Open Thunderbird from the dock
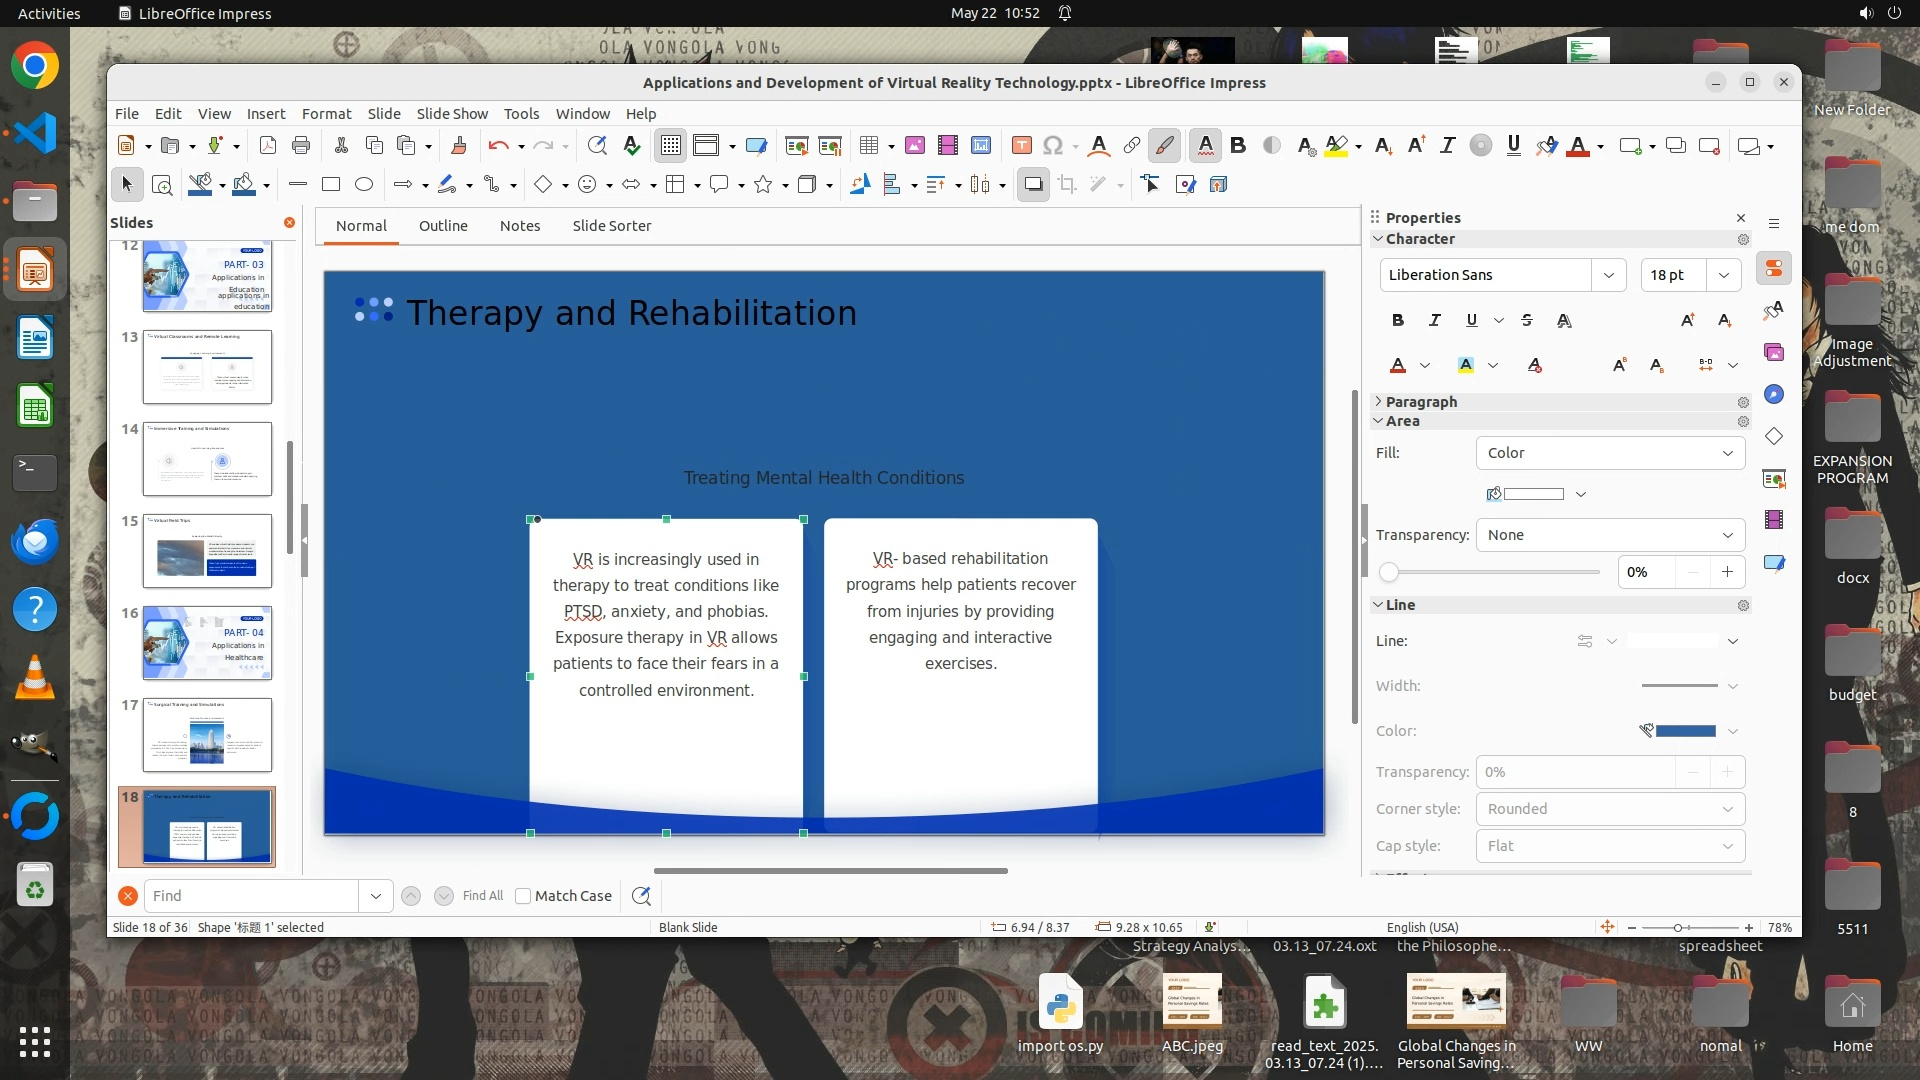This screenshot has height=1080, width=1920. (x=35, y=542)
